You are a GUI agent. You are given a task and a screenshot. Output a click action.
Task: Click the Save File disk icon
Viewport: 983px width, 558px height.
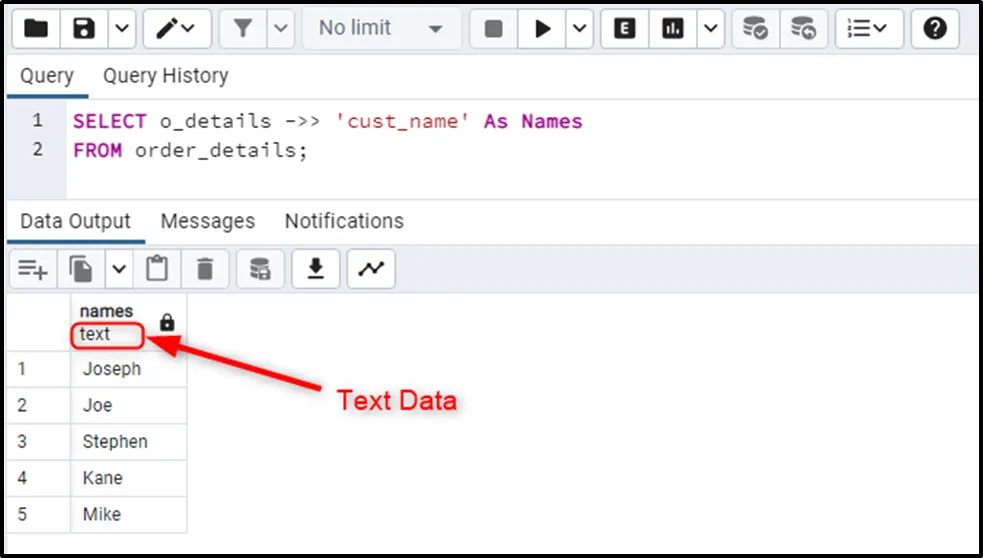click(x=83, y=29)
